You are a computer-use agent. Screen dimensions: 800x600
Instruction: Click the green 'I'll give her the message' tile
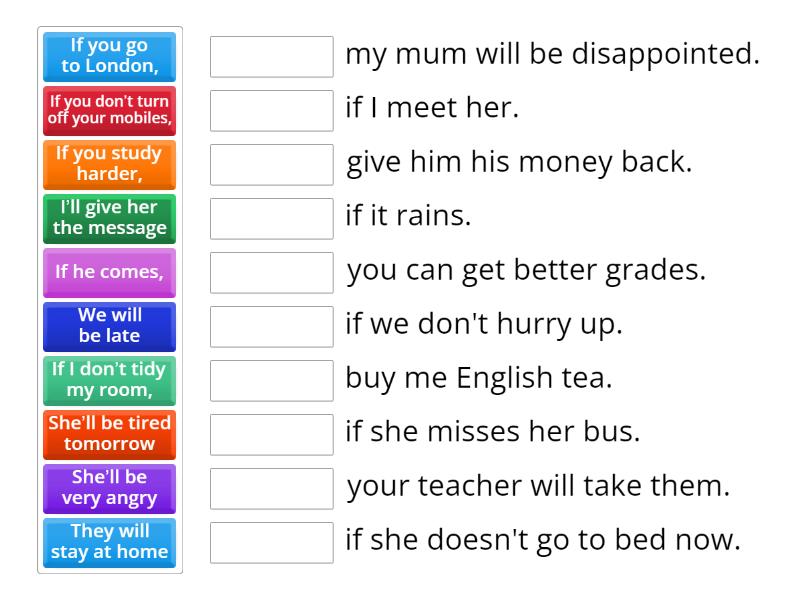click(110, 219)
